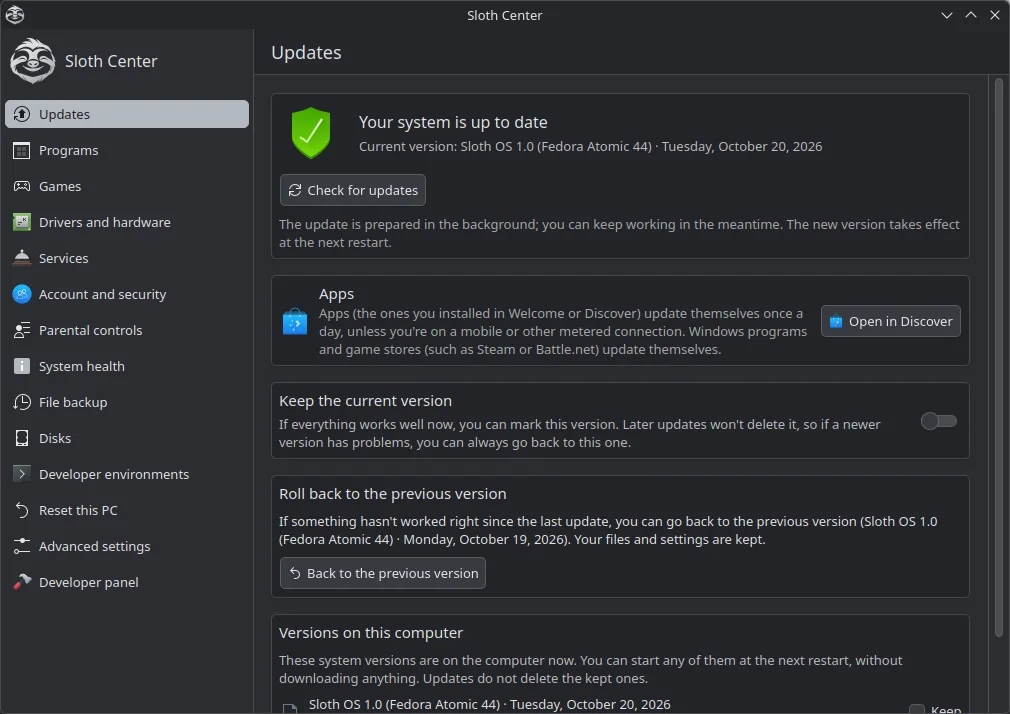Click the Updates sidebar icon
Viewport: 1010px width, 714px height.
coord(22,114)
